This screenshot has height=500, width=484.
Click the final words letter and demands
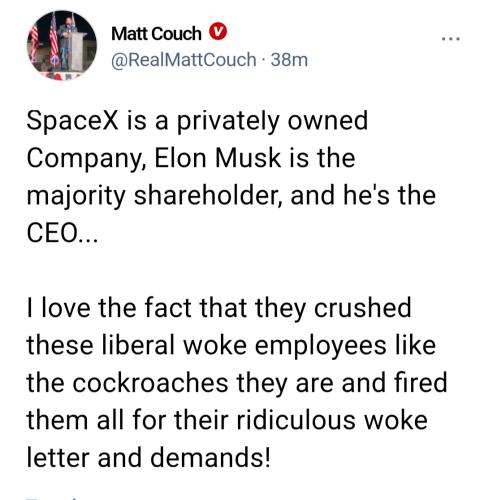tap(148, 458)
